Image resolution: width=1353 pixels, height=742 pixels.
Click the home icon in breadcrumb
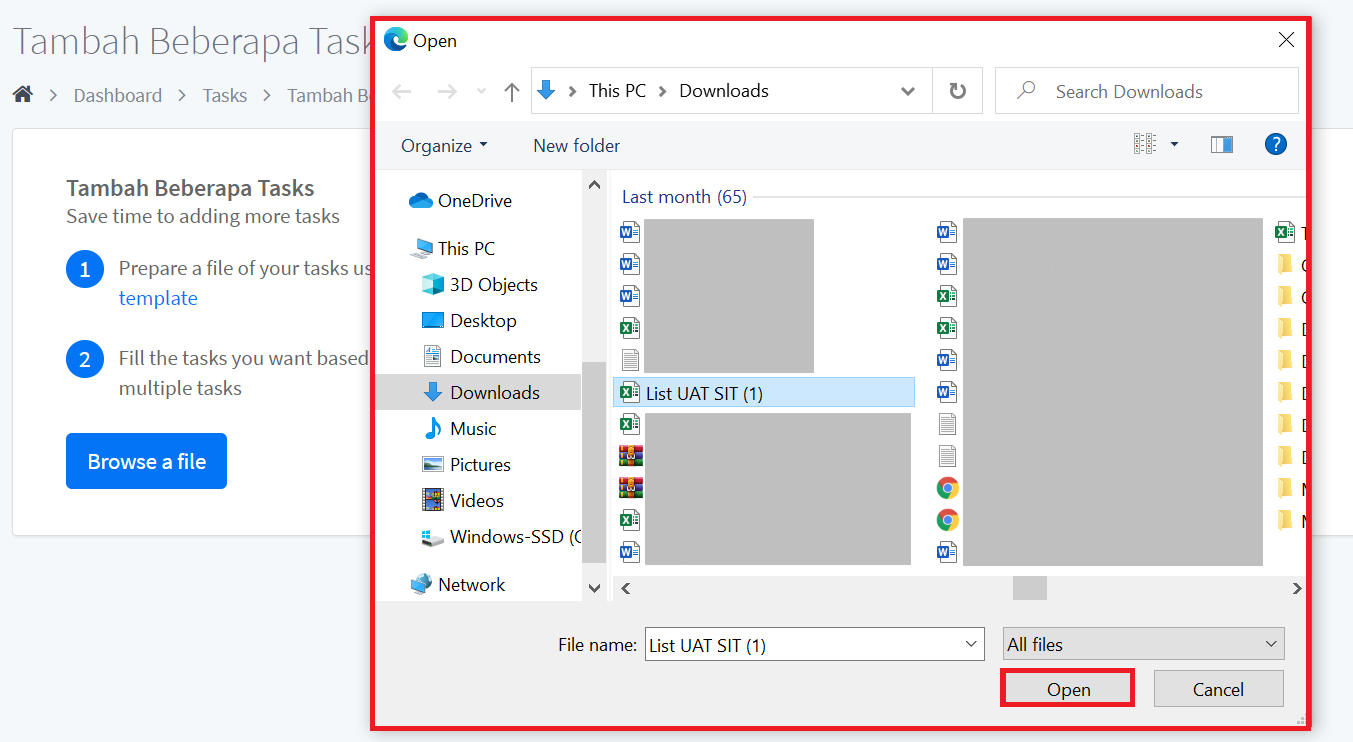(23, 95)
